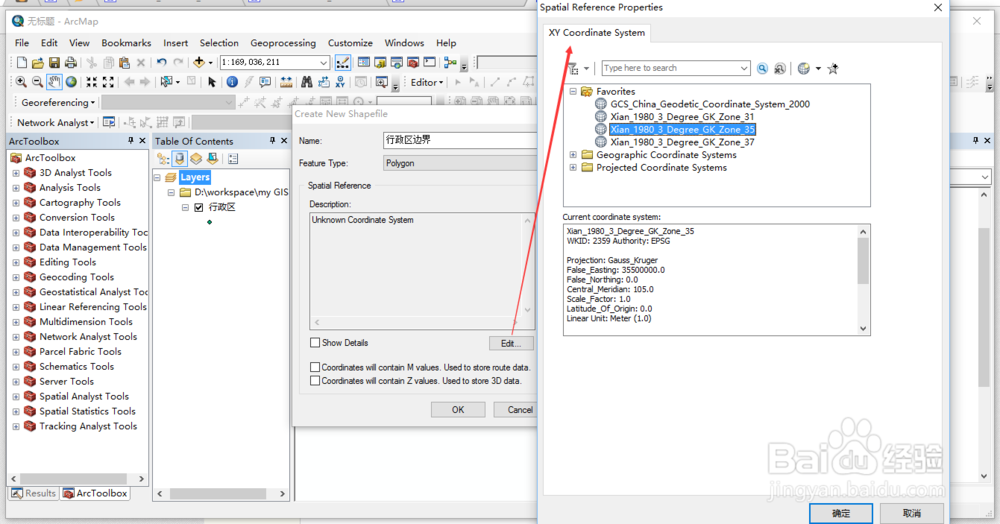Click the Add to Favorites star icon
The height and width of the screenshot is (524, 1000).
833,69
